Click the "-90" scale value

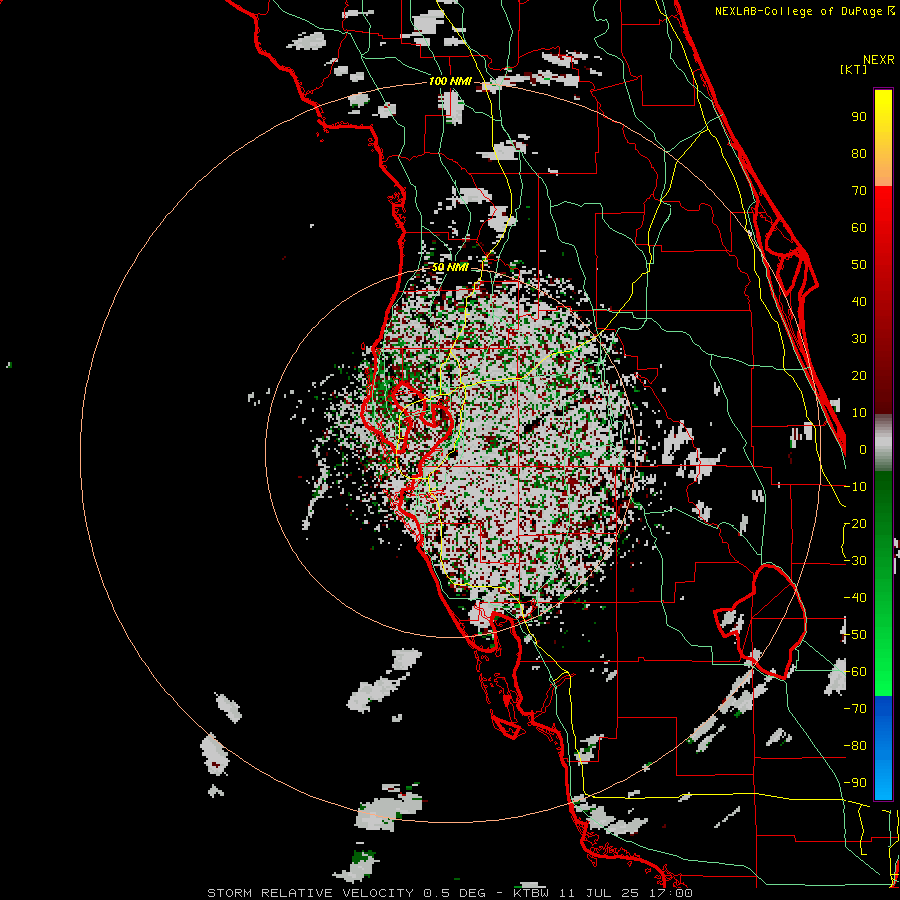click(855, 783)
